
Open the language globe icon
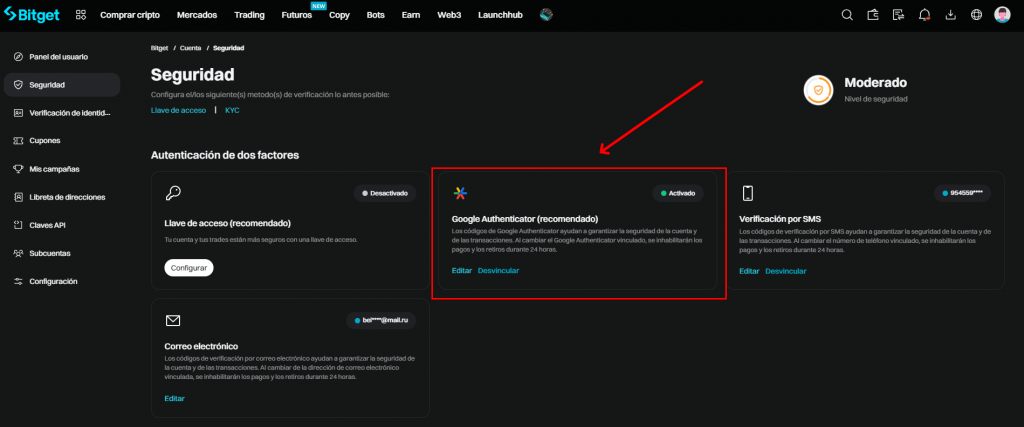[976, 15]
